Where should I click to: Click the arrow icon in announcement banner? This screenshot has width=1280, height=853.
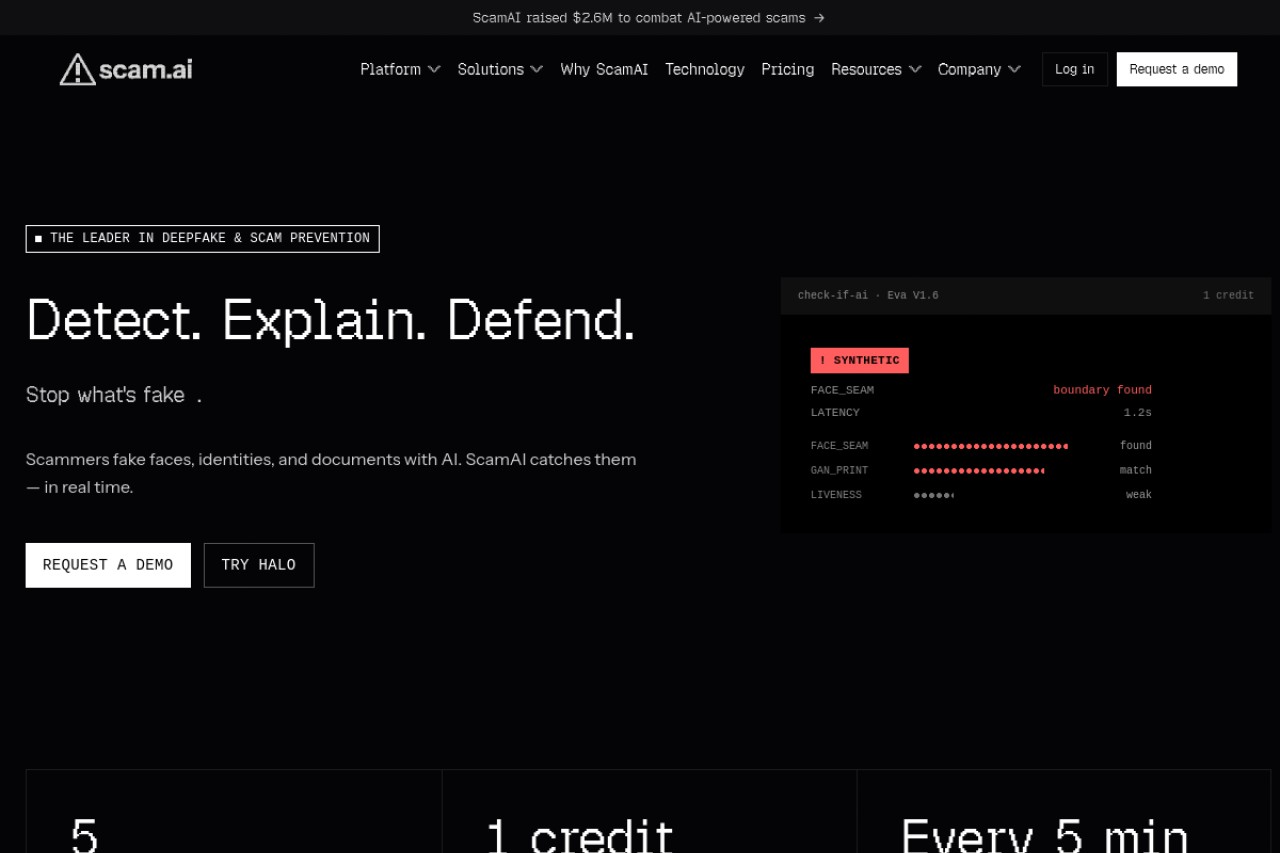819,18
